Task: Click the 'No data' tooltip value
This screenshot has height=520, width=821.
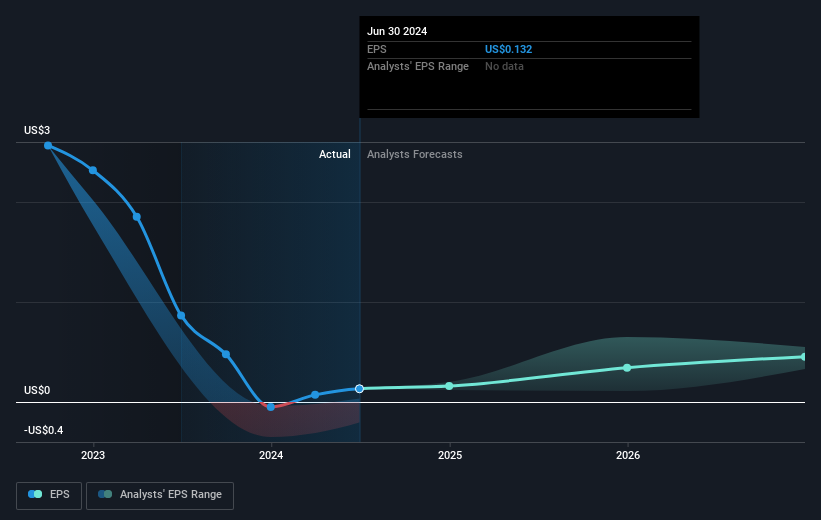Action: pyautogui.click(x=504, y=66)
